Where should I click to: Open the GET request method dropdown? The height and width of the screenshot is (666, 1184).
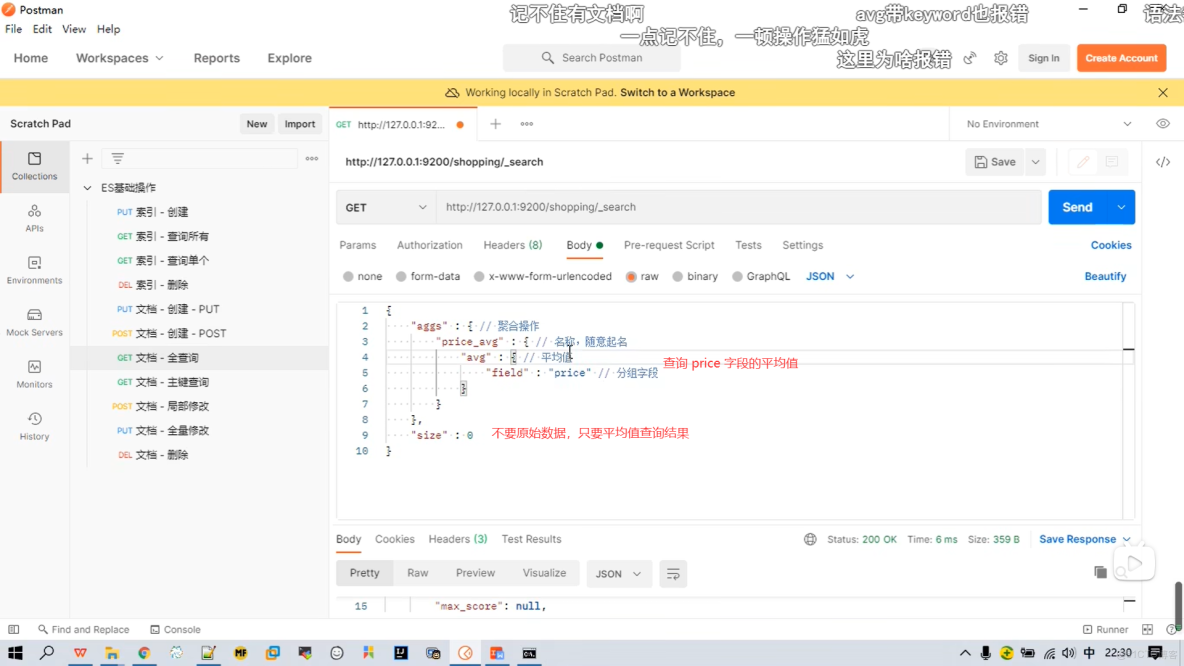click(x=385, y=206)
